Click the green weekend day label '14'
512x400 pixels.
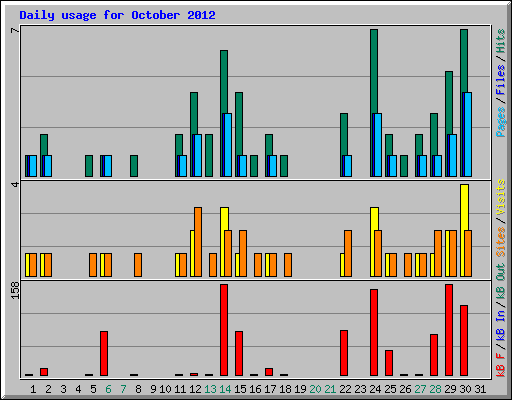225,389
